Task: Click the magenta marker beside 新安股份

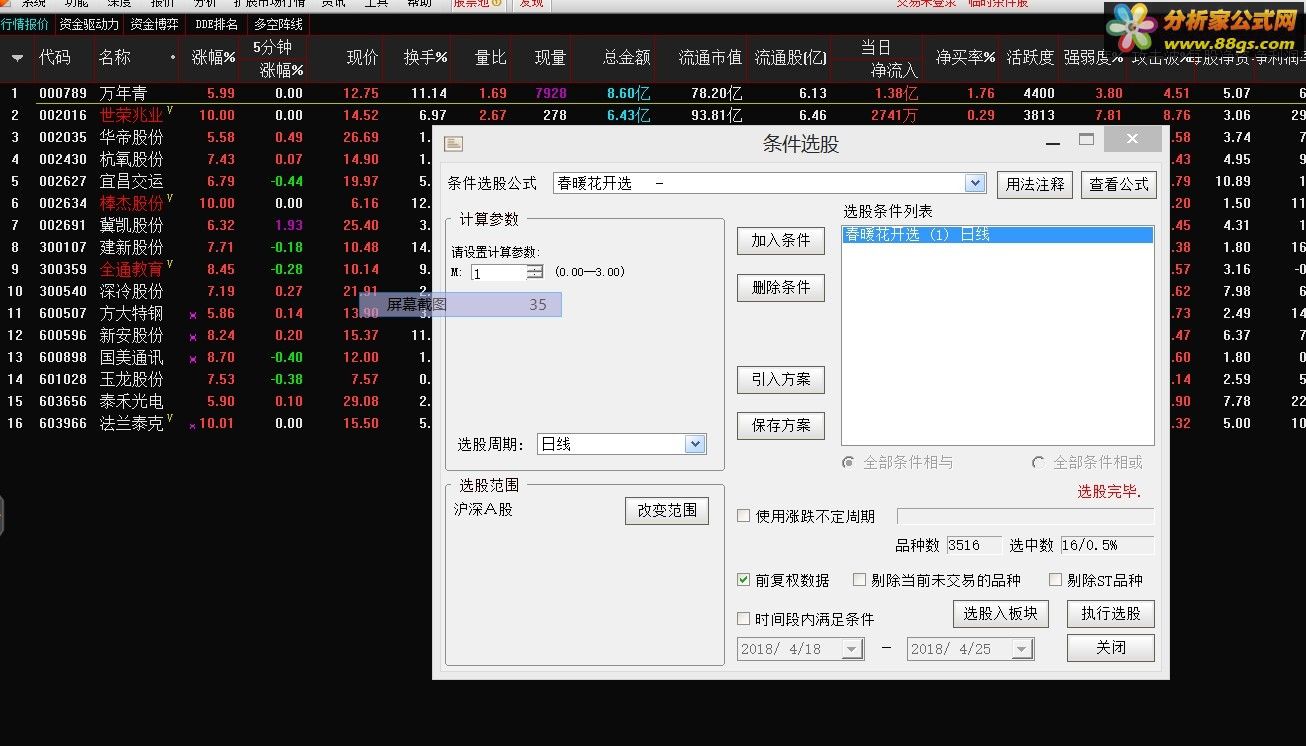Action: coord(193,337)
